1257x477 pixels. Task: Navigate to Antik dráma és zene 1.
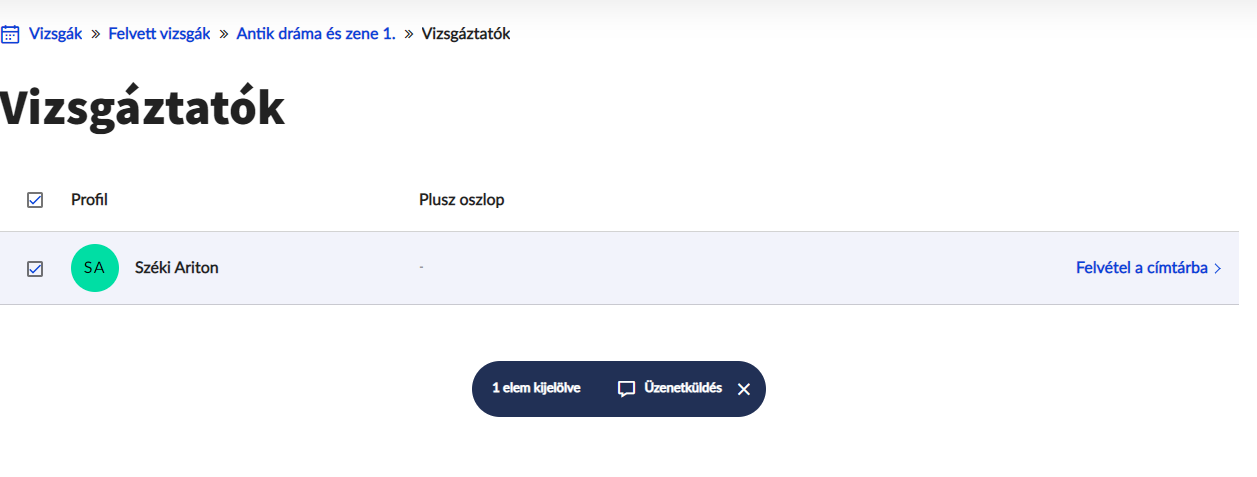(316, 34)
